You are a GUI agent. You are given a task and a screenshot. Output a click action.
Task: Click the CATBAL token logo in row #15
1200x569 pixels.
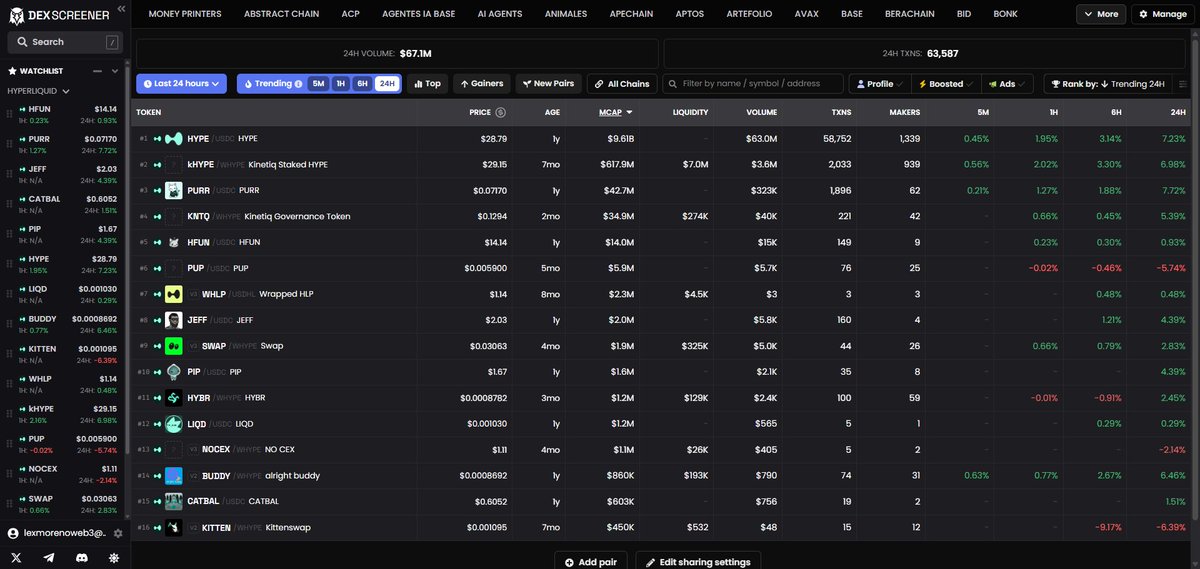tap(174, 502)
